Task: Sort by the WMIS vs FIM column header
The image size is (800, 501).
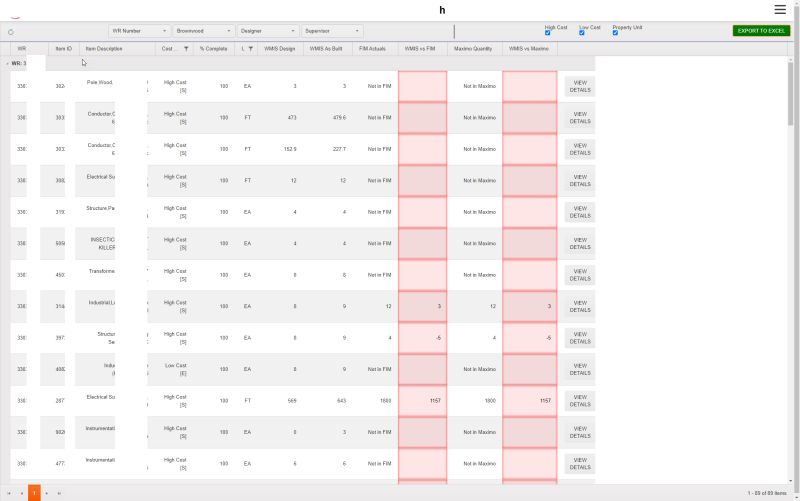Action: (x=420, y=49)
